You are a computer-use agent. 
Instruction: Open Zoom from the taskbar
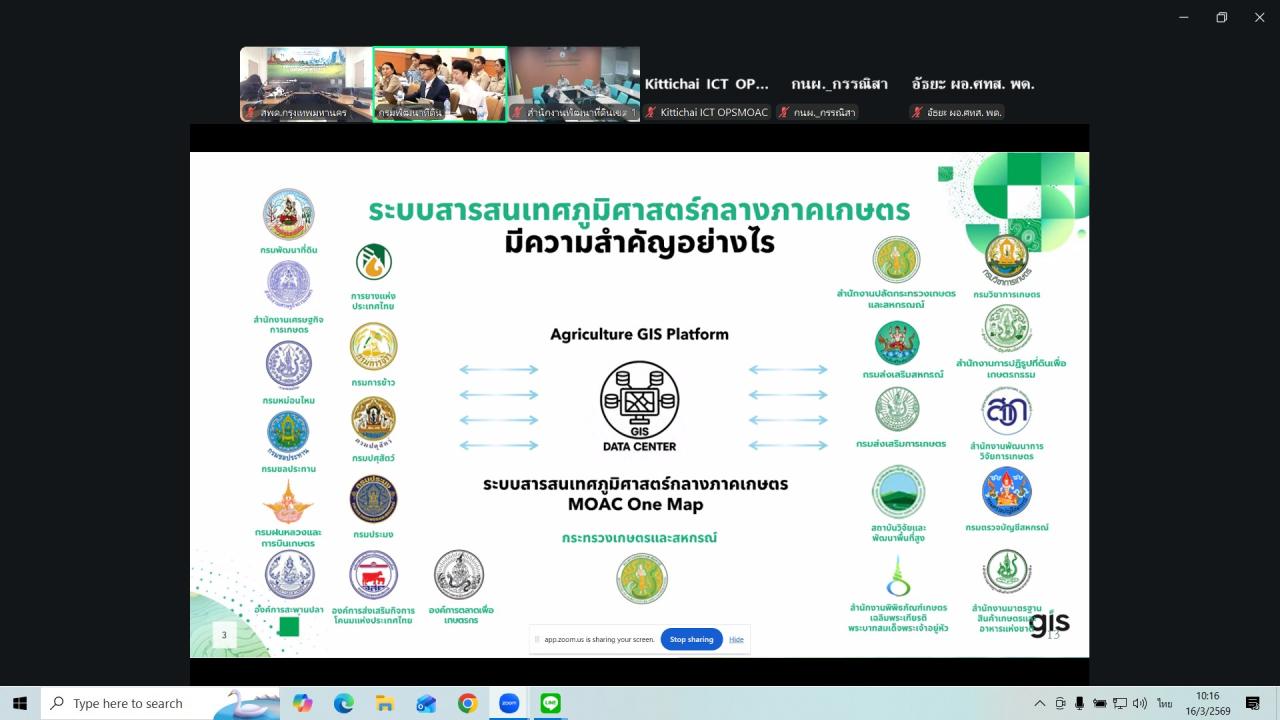tap(509, 703)
